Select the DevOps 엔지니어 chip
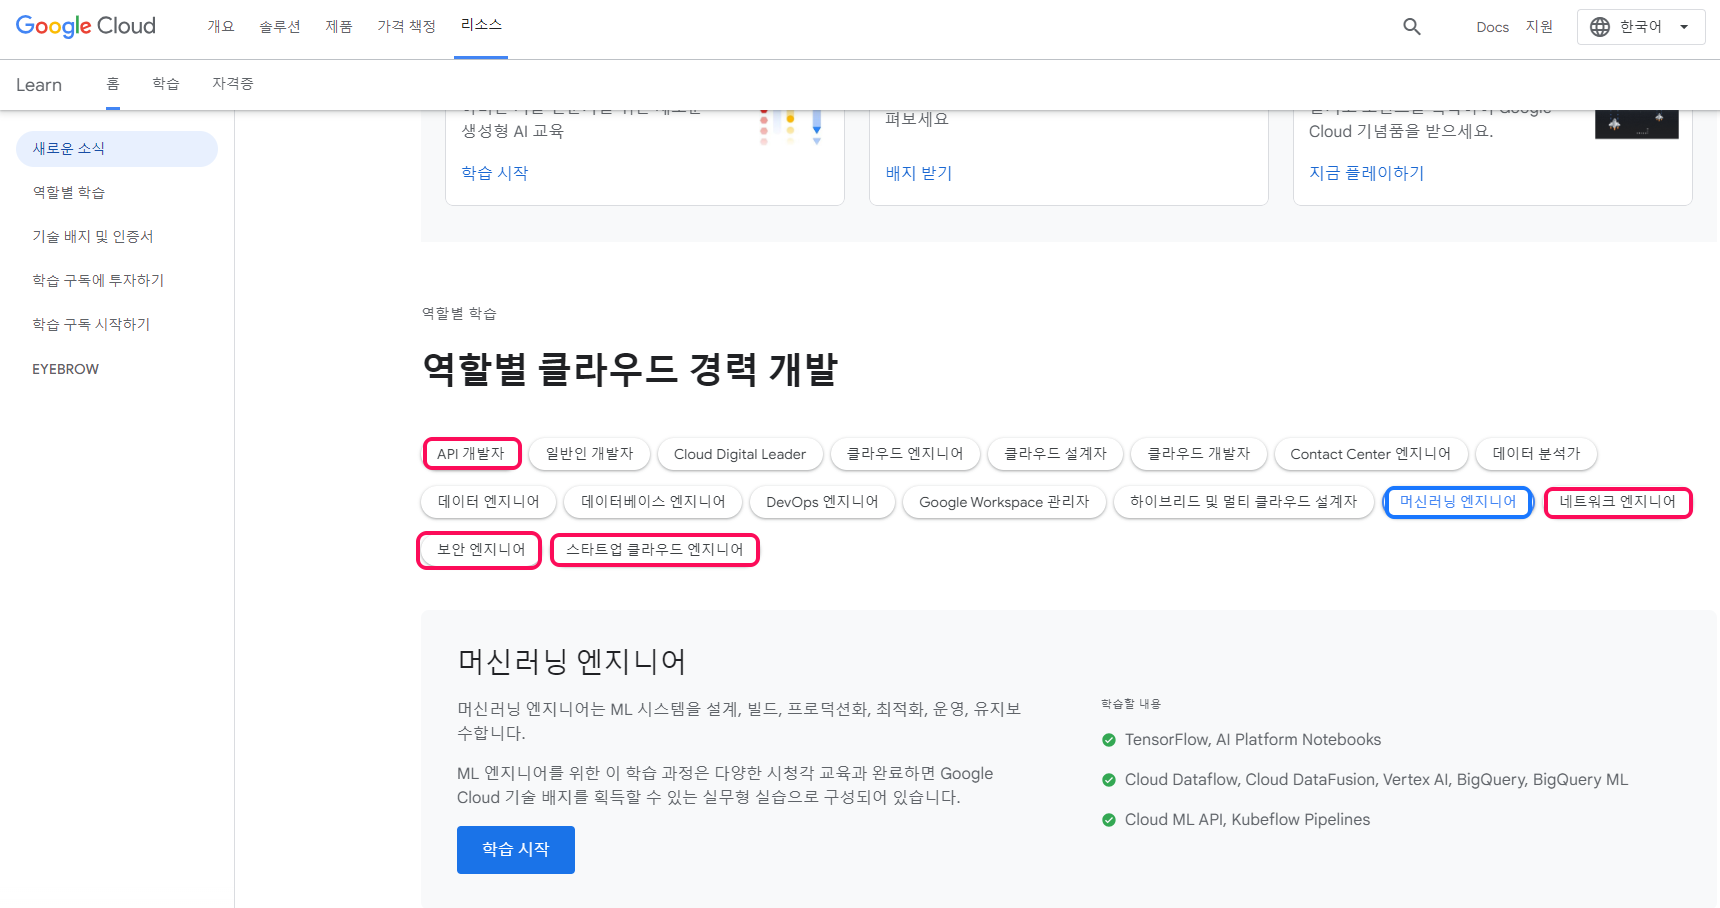The image size is (1720, 908). tap(822, 502)
